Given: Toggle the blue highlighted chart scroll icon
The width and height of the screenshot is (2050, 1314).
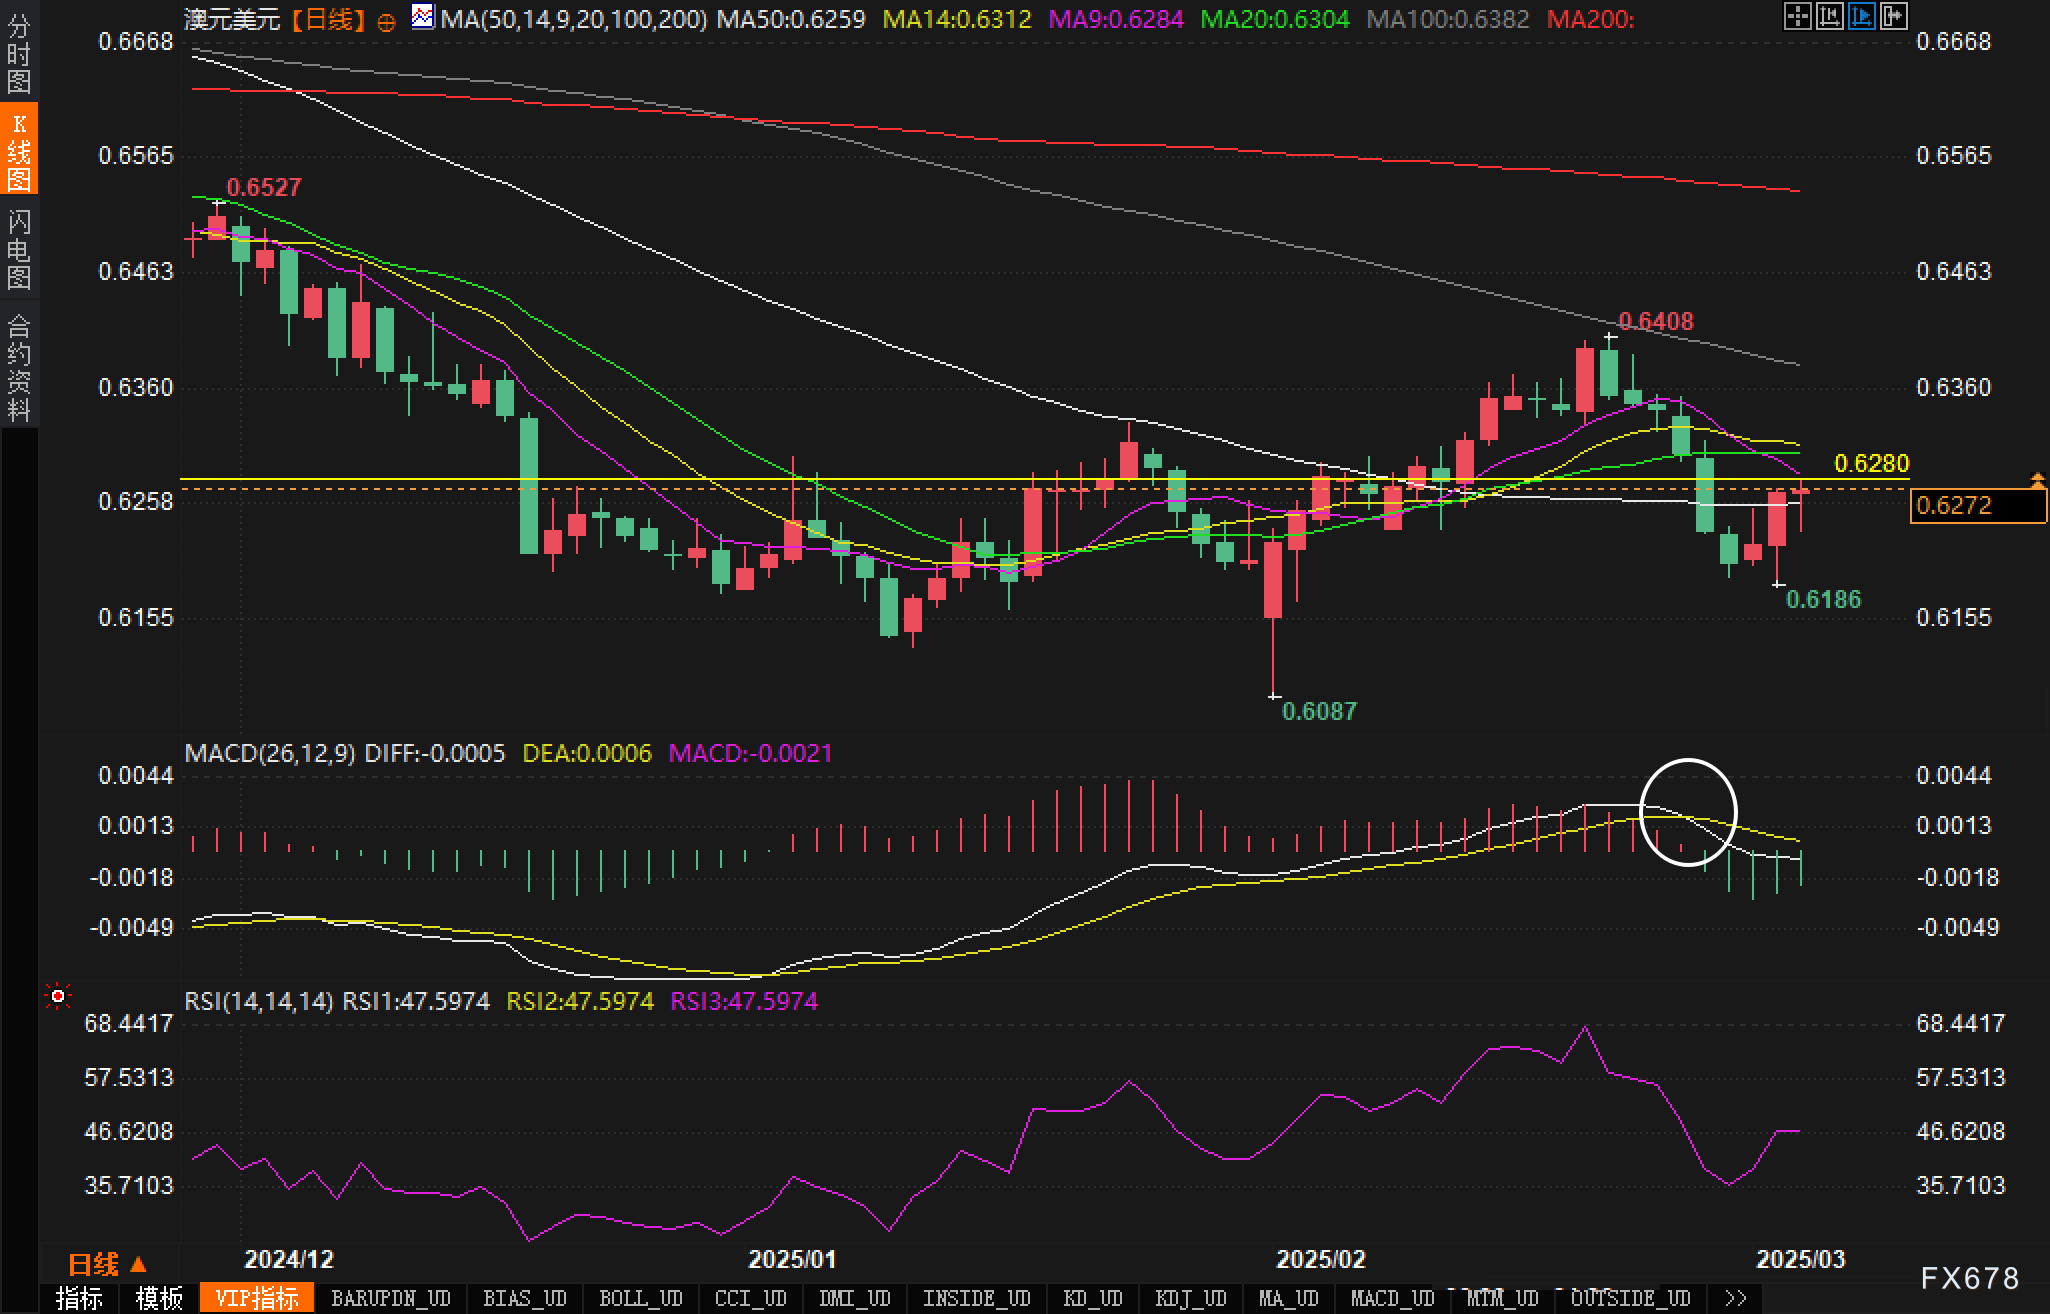Looking at the screenshot, I should point(1861,16).
